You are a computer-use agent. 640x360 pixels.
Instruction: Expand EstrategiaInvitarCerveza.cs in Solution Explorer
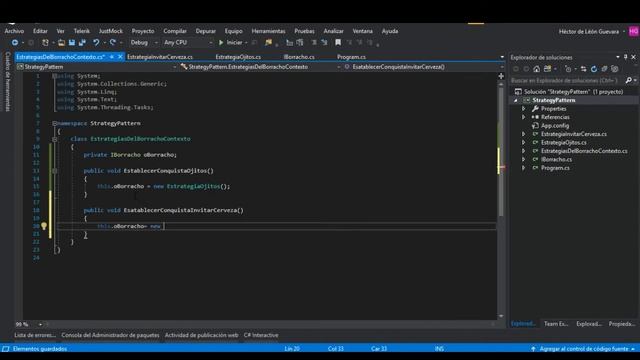tap(524, 134)
